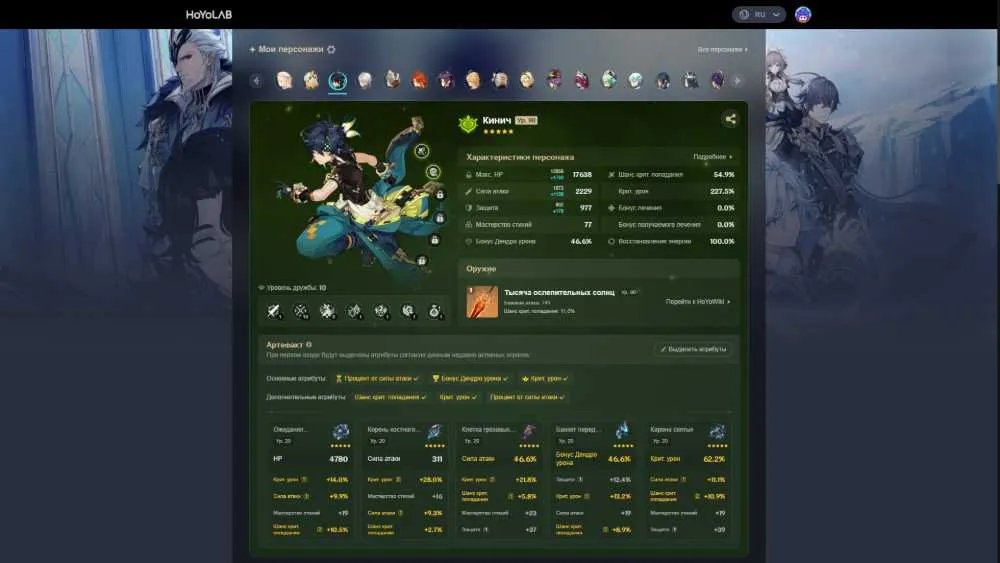Click the HoYoLAB logo
The height and width of the screenshot is (563, 1000).
coord(209,15)
